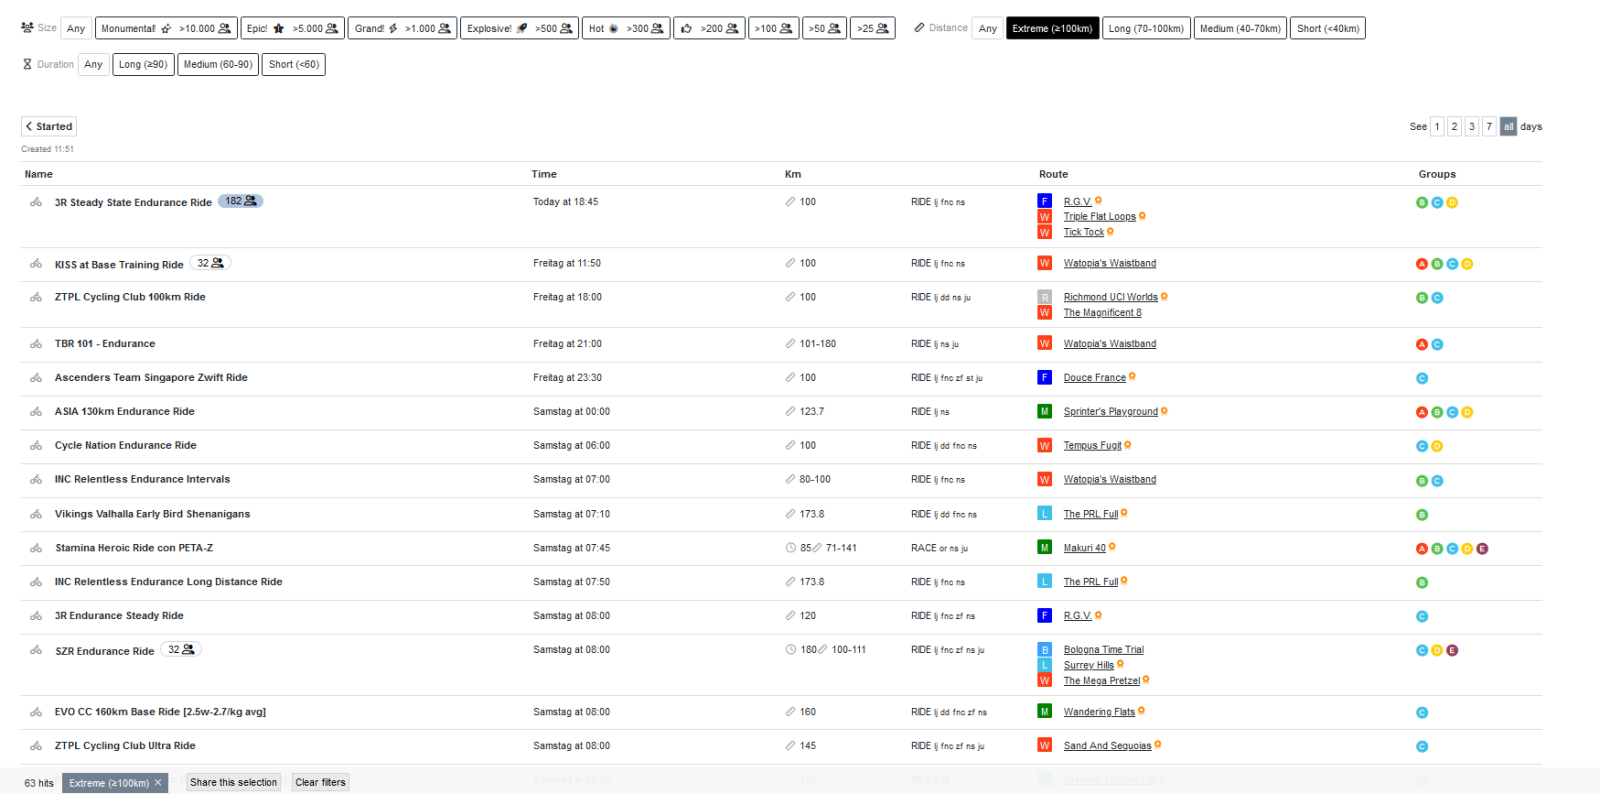Screen dimensions: 1600x794
Task: Toggle the Long (≥90) duration filter
Action: 143,65
